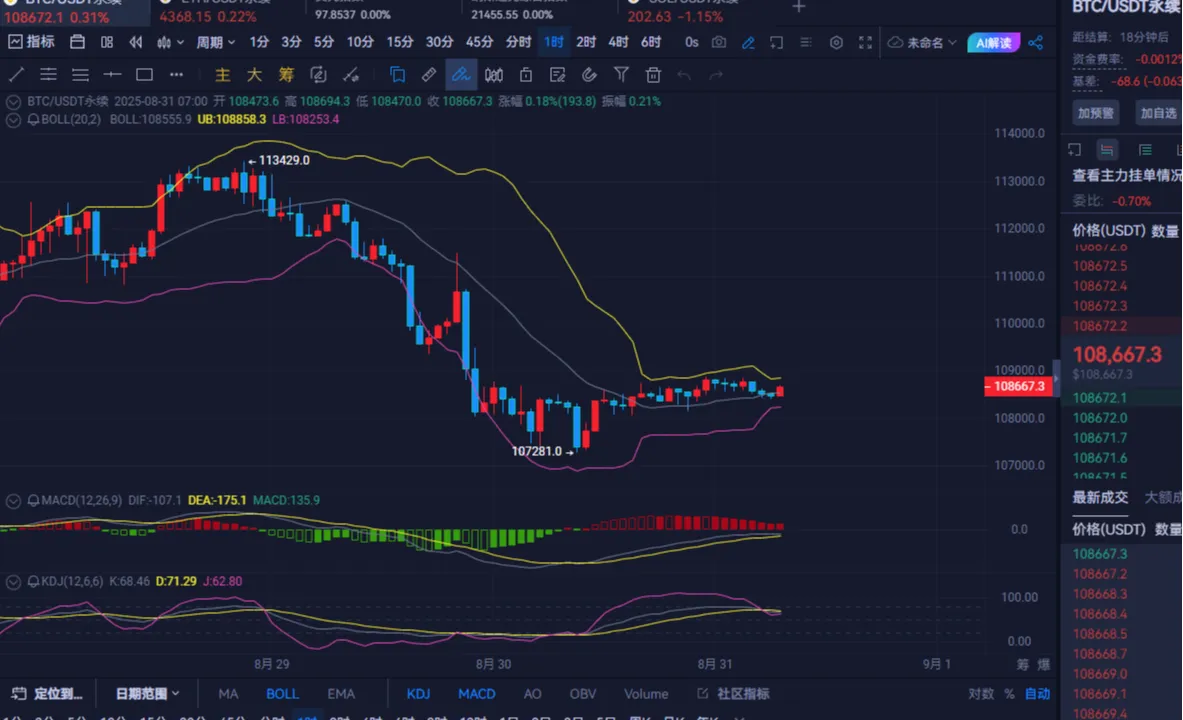Image resolution: width=1183 pixels, height=720 pixels.
Task: Click the chart settings hexagon icon
Action: (x=836, y=42)
